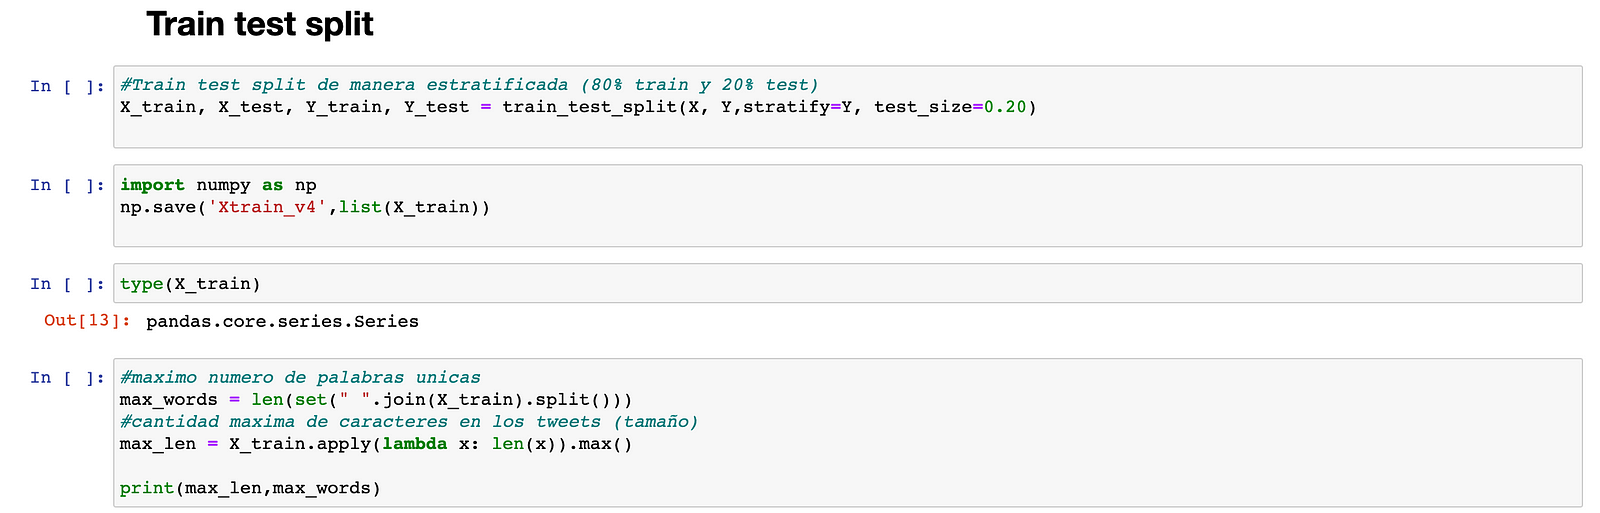Click the max_words assignment line

[376, 400]
